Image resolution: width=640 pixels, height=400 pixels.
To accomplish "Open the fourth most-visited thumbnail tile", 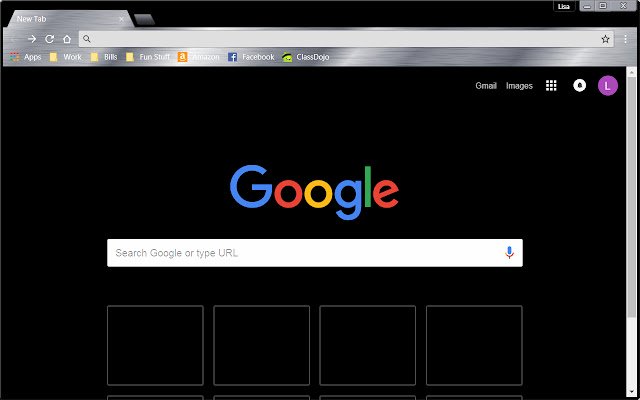I will (x=474, y=345).
